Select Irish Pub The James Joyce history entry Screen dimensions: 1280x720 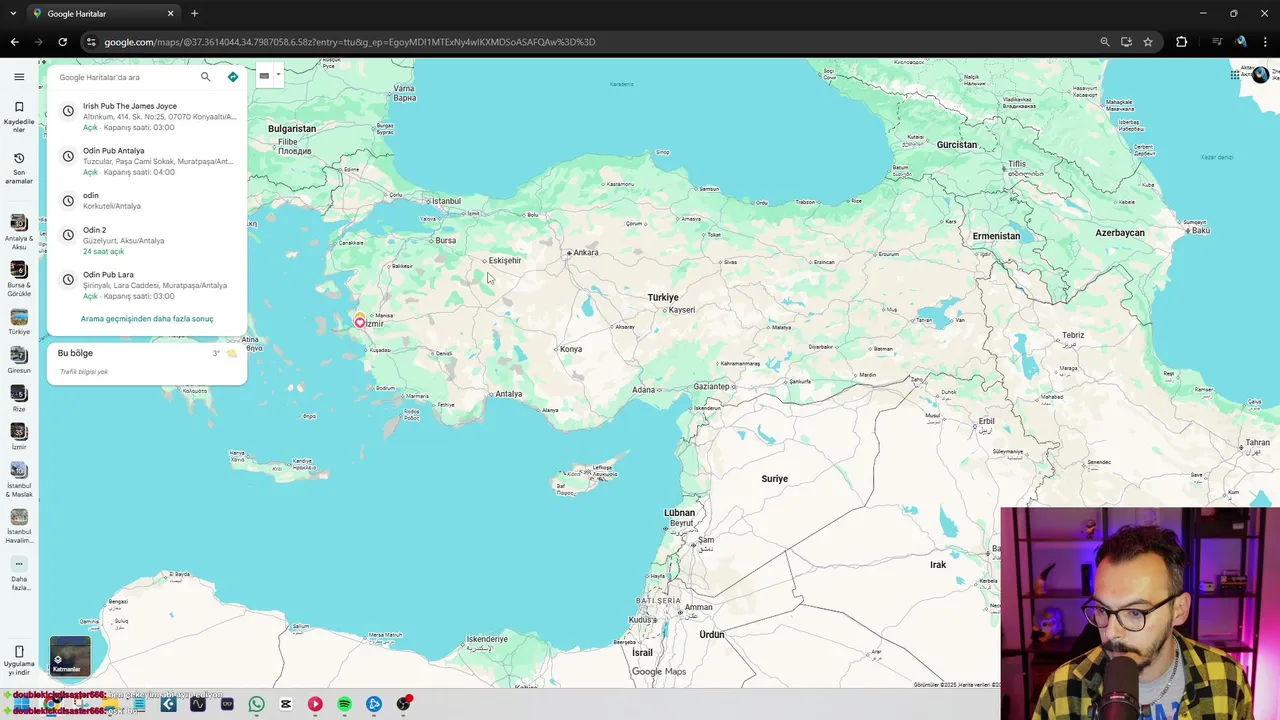(x=147, y=116)
